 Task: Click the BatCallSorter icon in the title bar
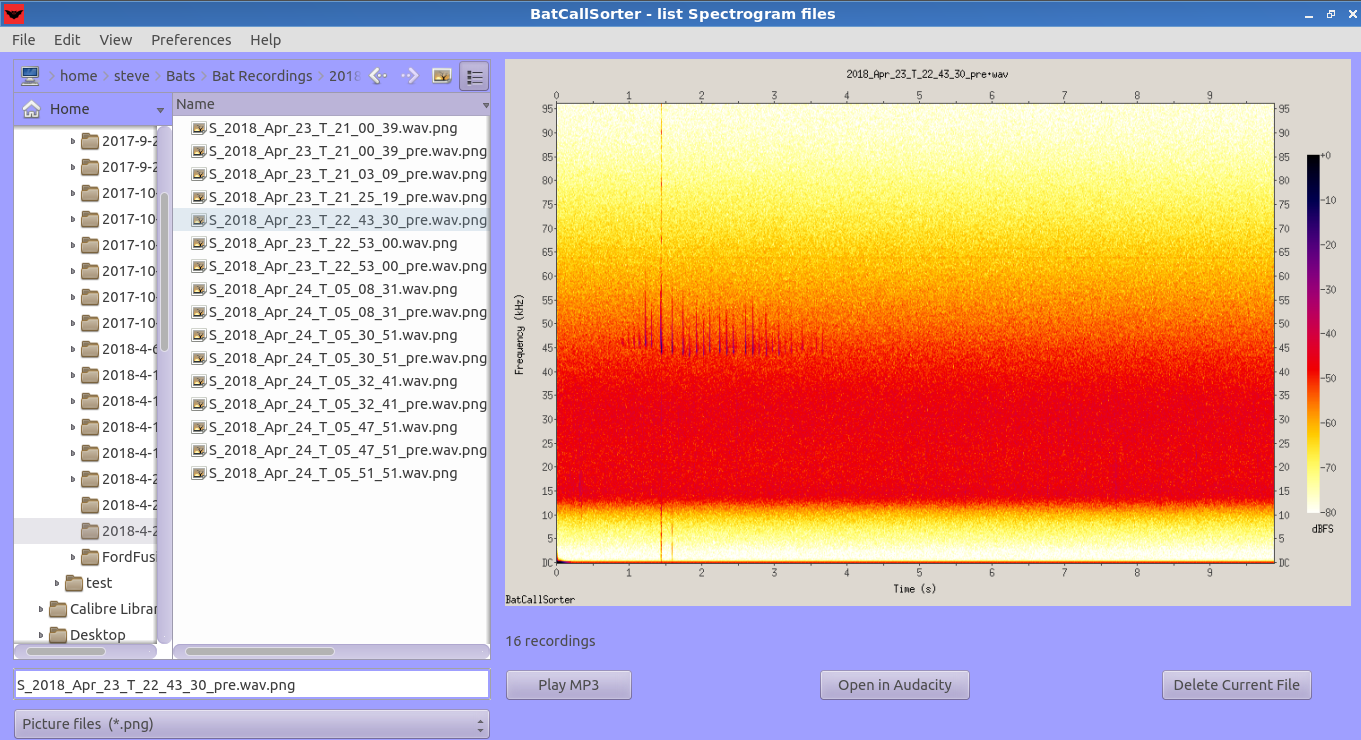(x=14, y=14)
